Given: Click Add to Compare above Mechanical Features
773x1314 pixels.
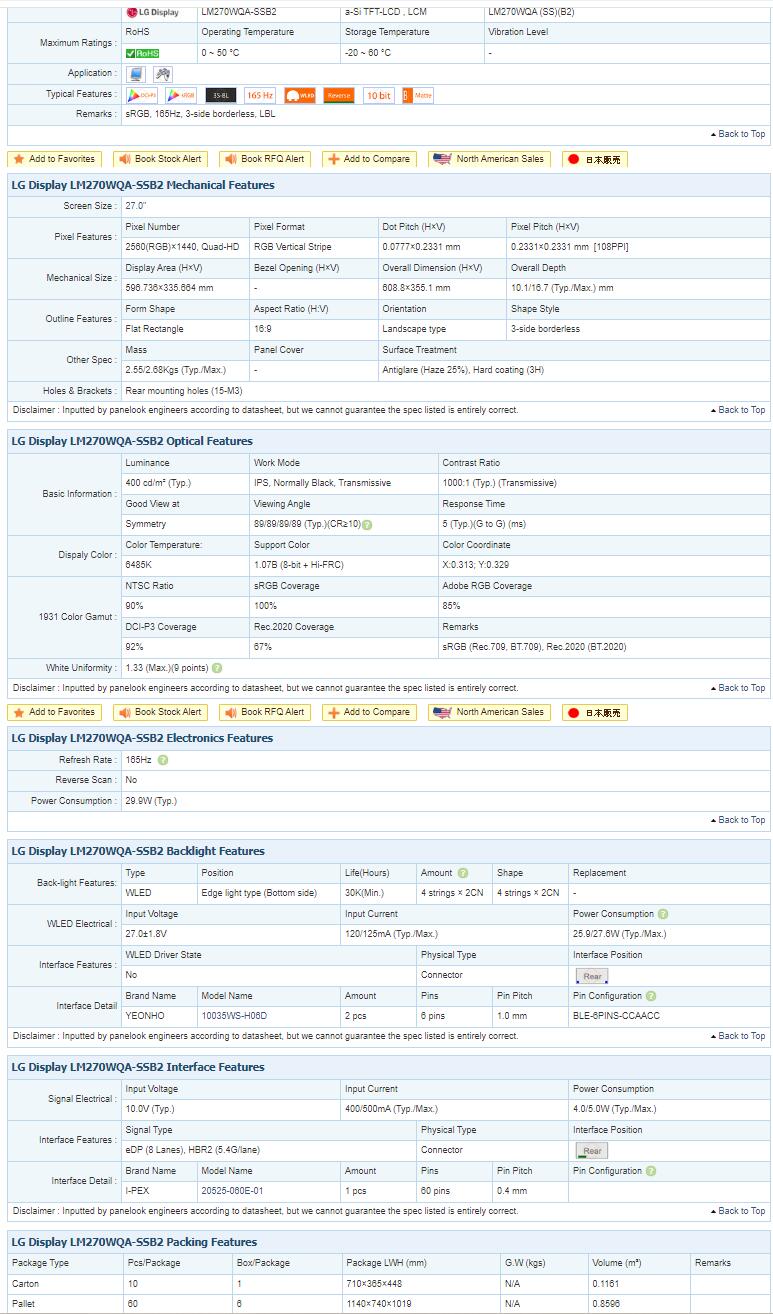Looking at the screenshot, I should [369, 159].
